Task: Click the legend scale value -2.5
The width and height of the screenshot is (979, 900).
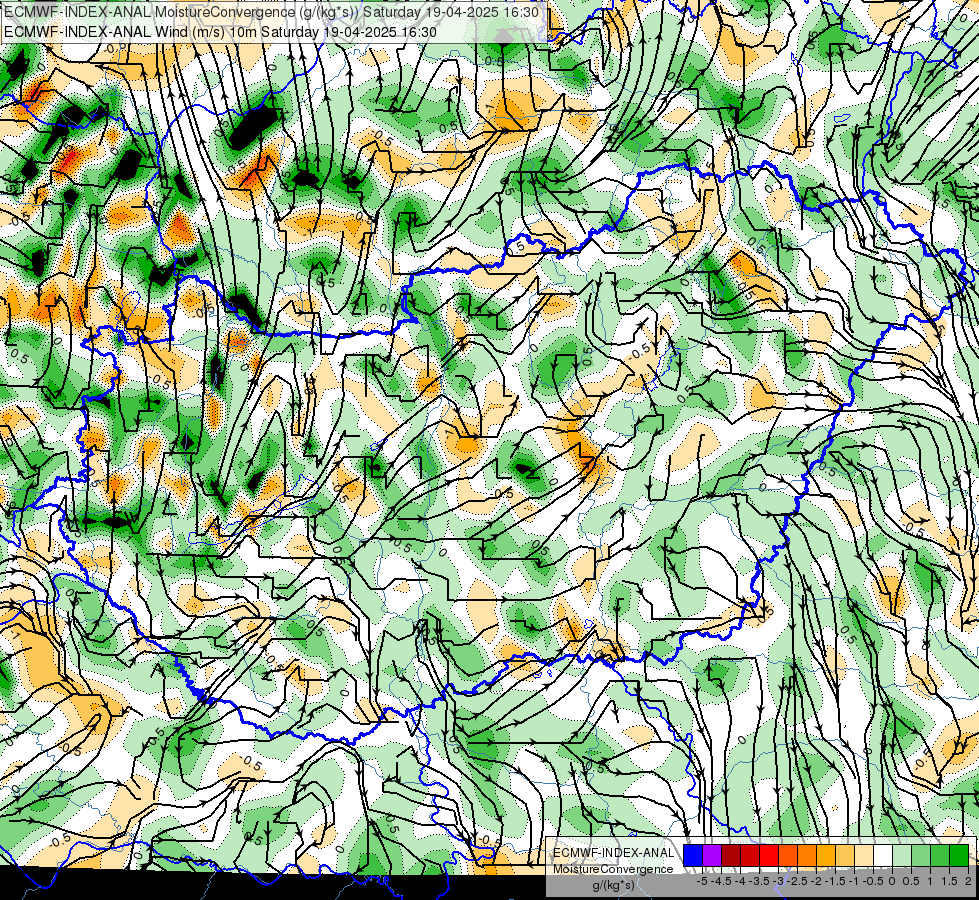Action: (x=797, y=881)
